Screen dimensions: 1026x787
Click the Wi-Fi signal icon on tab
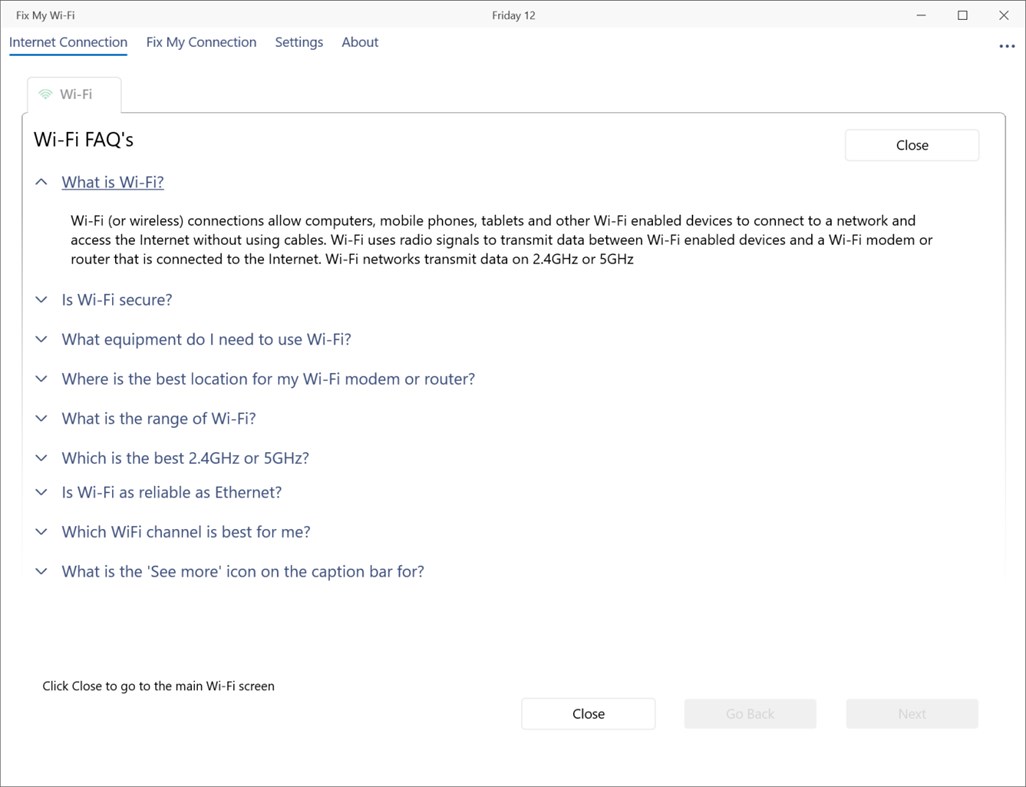[x=45, y=95]
